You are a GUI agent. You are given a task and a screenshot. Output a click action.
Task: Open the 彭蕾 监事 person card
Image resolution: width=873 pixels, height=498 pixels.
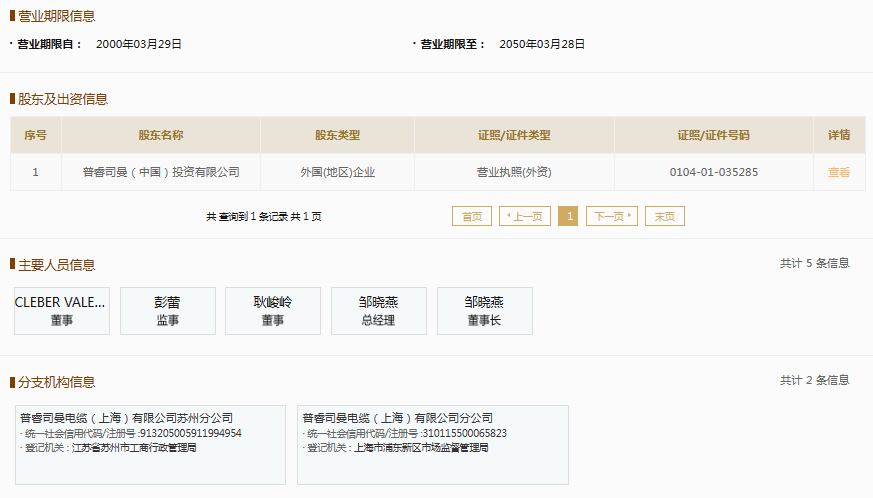[x=168, y=311]
